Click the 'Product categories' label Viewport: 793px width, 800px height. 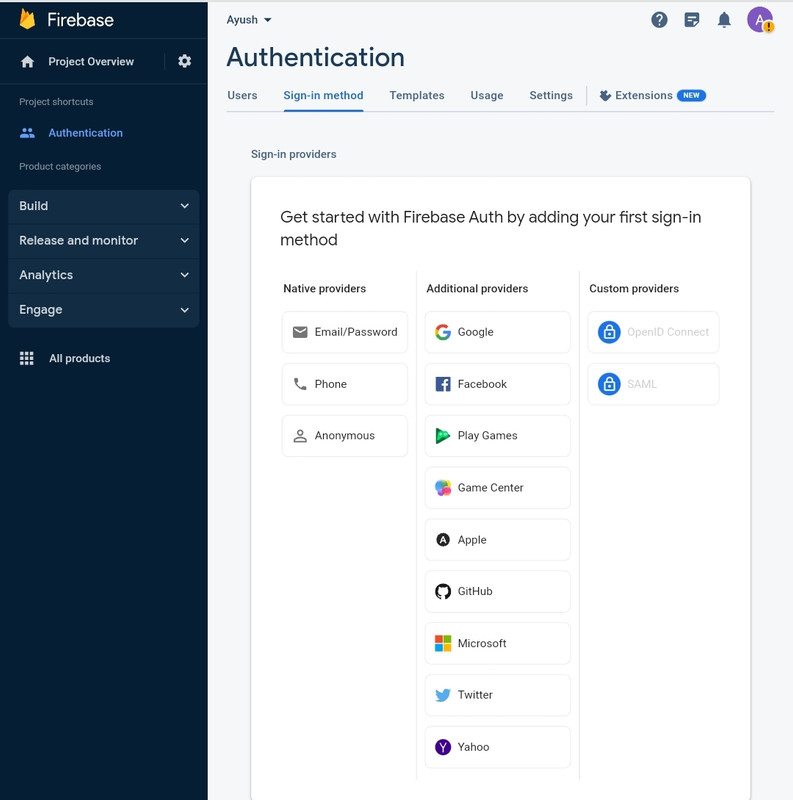(x=60, y=166)
